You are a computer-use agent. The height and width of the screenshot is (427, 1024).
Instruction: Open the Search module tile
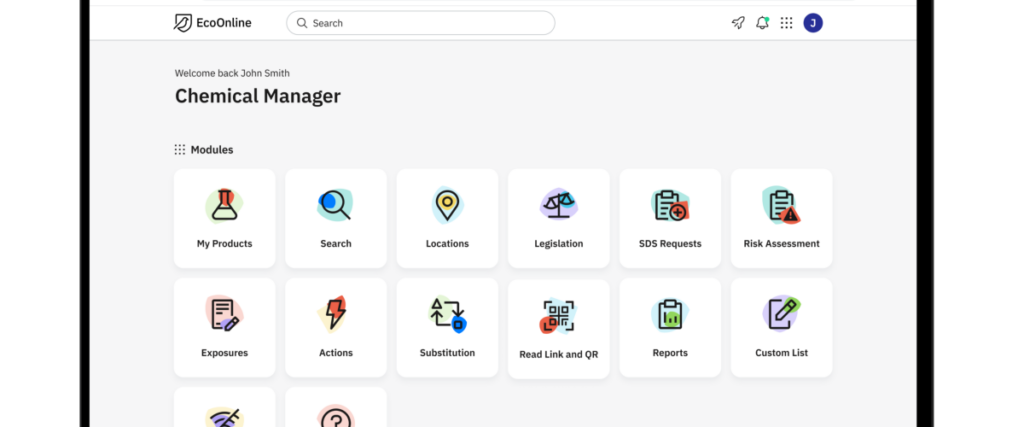point(336,218)
